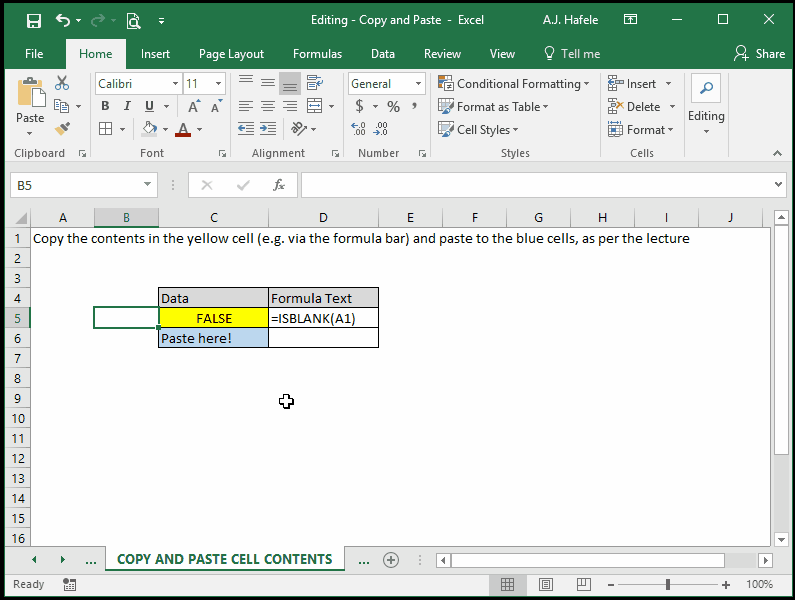Click the Save icon in quick access toolbar
This screenshot has height=600, width=795.
33,21
